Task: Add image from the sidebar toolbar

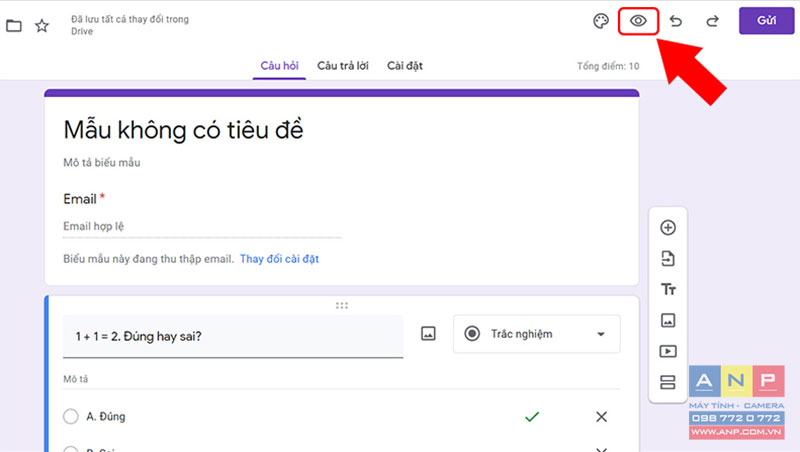Action: 668,320
